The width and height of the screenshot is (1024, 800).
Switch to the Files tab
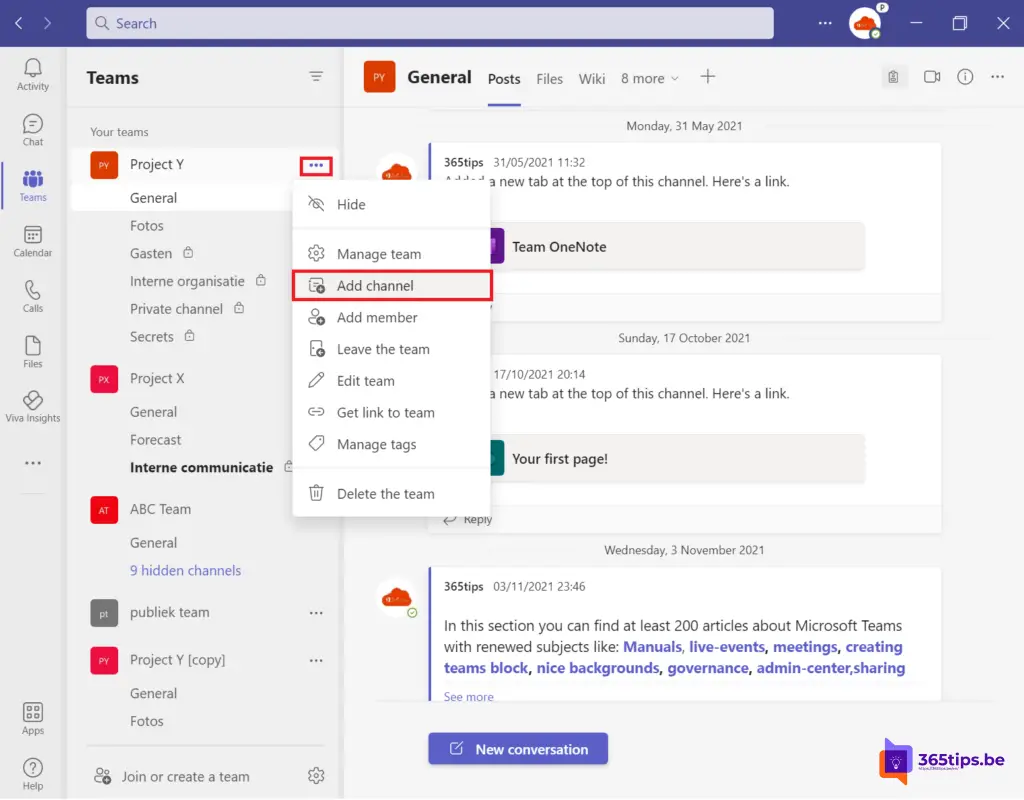(x=549, y=79)
